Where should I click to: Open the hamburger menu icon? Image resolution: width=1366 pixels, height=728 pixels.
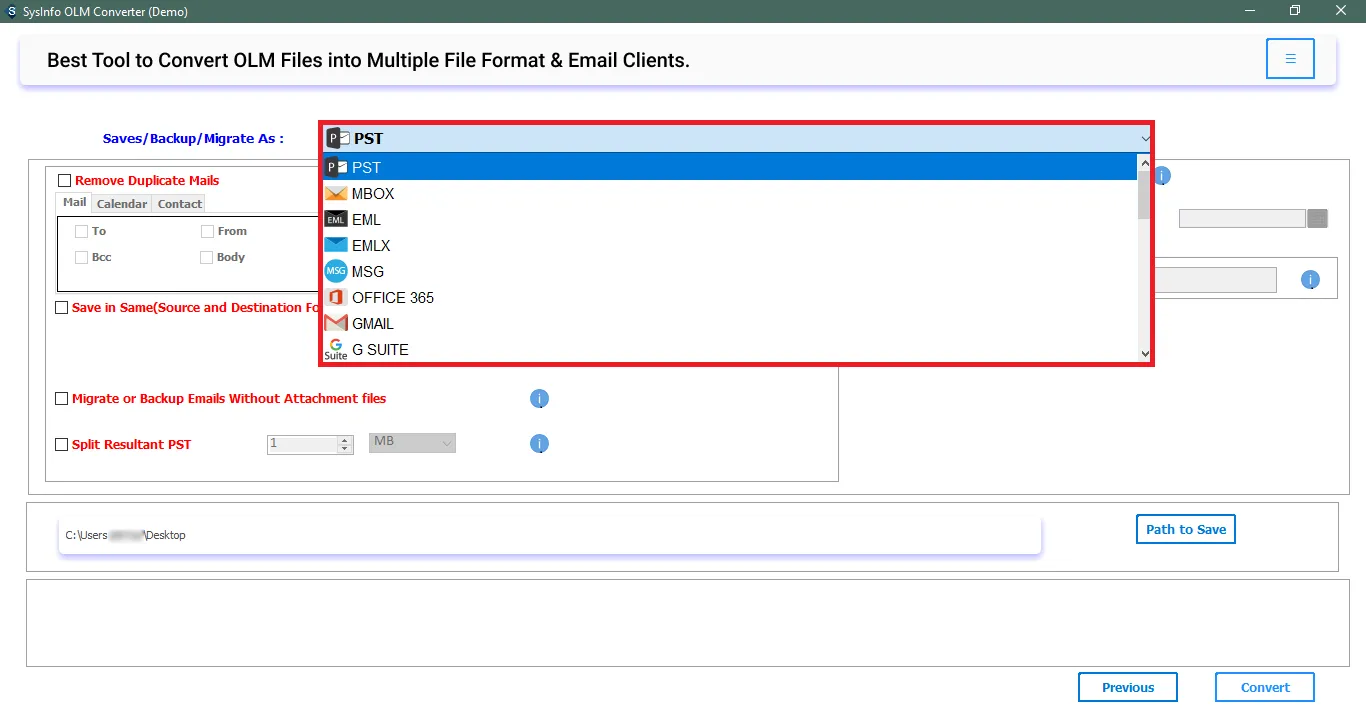tap(1290, 59)
